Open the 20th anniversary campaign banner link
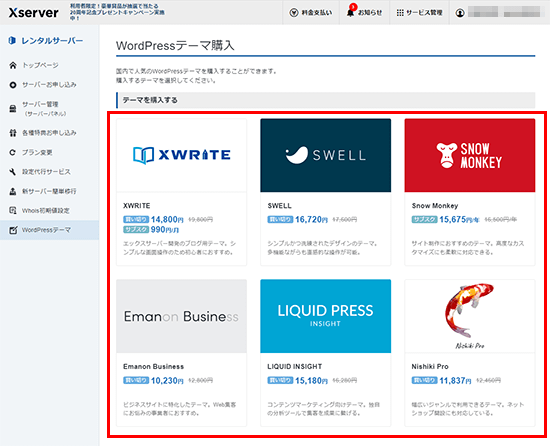 118,12
